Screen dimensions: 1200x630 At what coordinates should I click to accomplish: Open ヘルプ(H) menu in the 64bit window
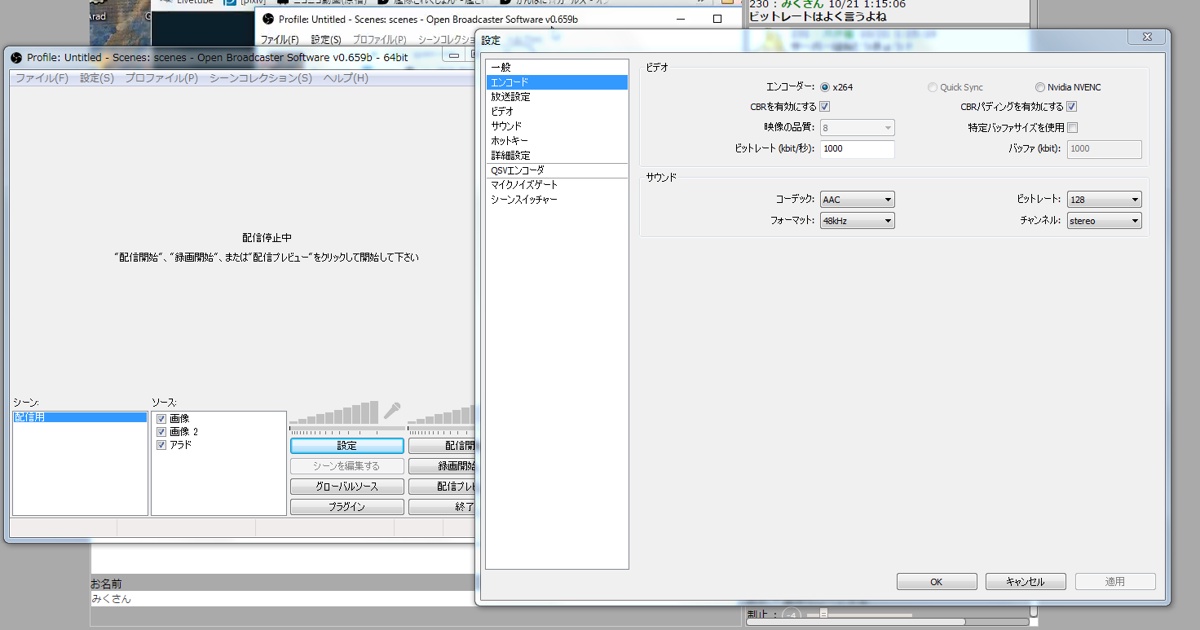(x=346, y=78)
